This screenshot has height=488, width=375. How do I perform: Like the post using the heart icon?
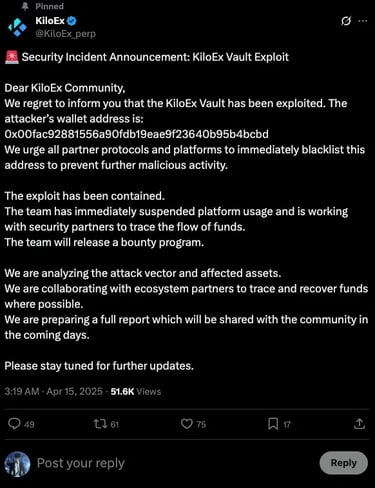(187, 424)
